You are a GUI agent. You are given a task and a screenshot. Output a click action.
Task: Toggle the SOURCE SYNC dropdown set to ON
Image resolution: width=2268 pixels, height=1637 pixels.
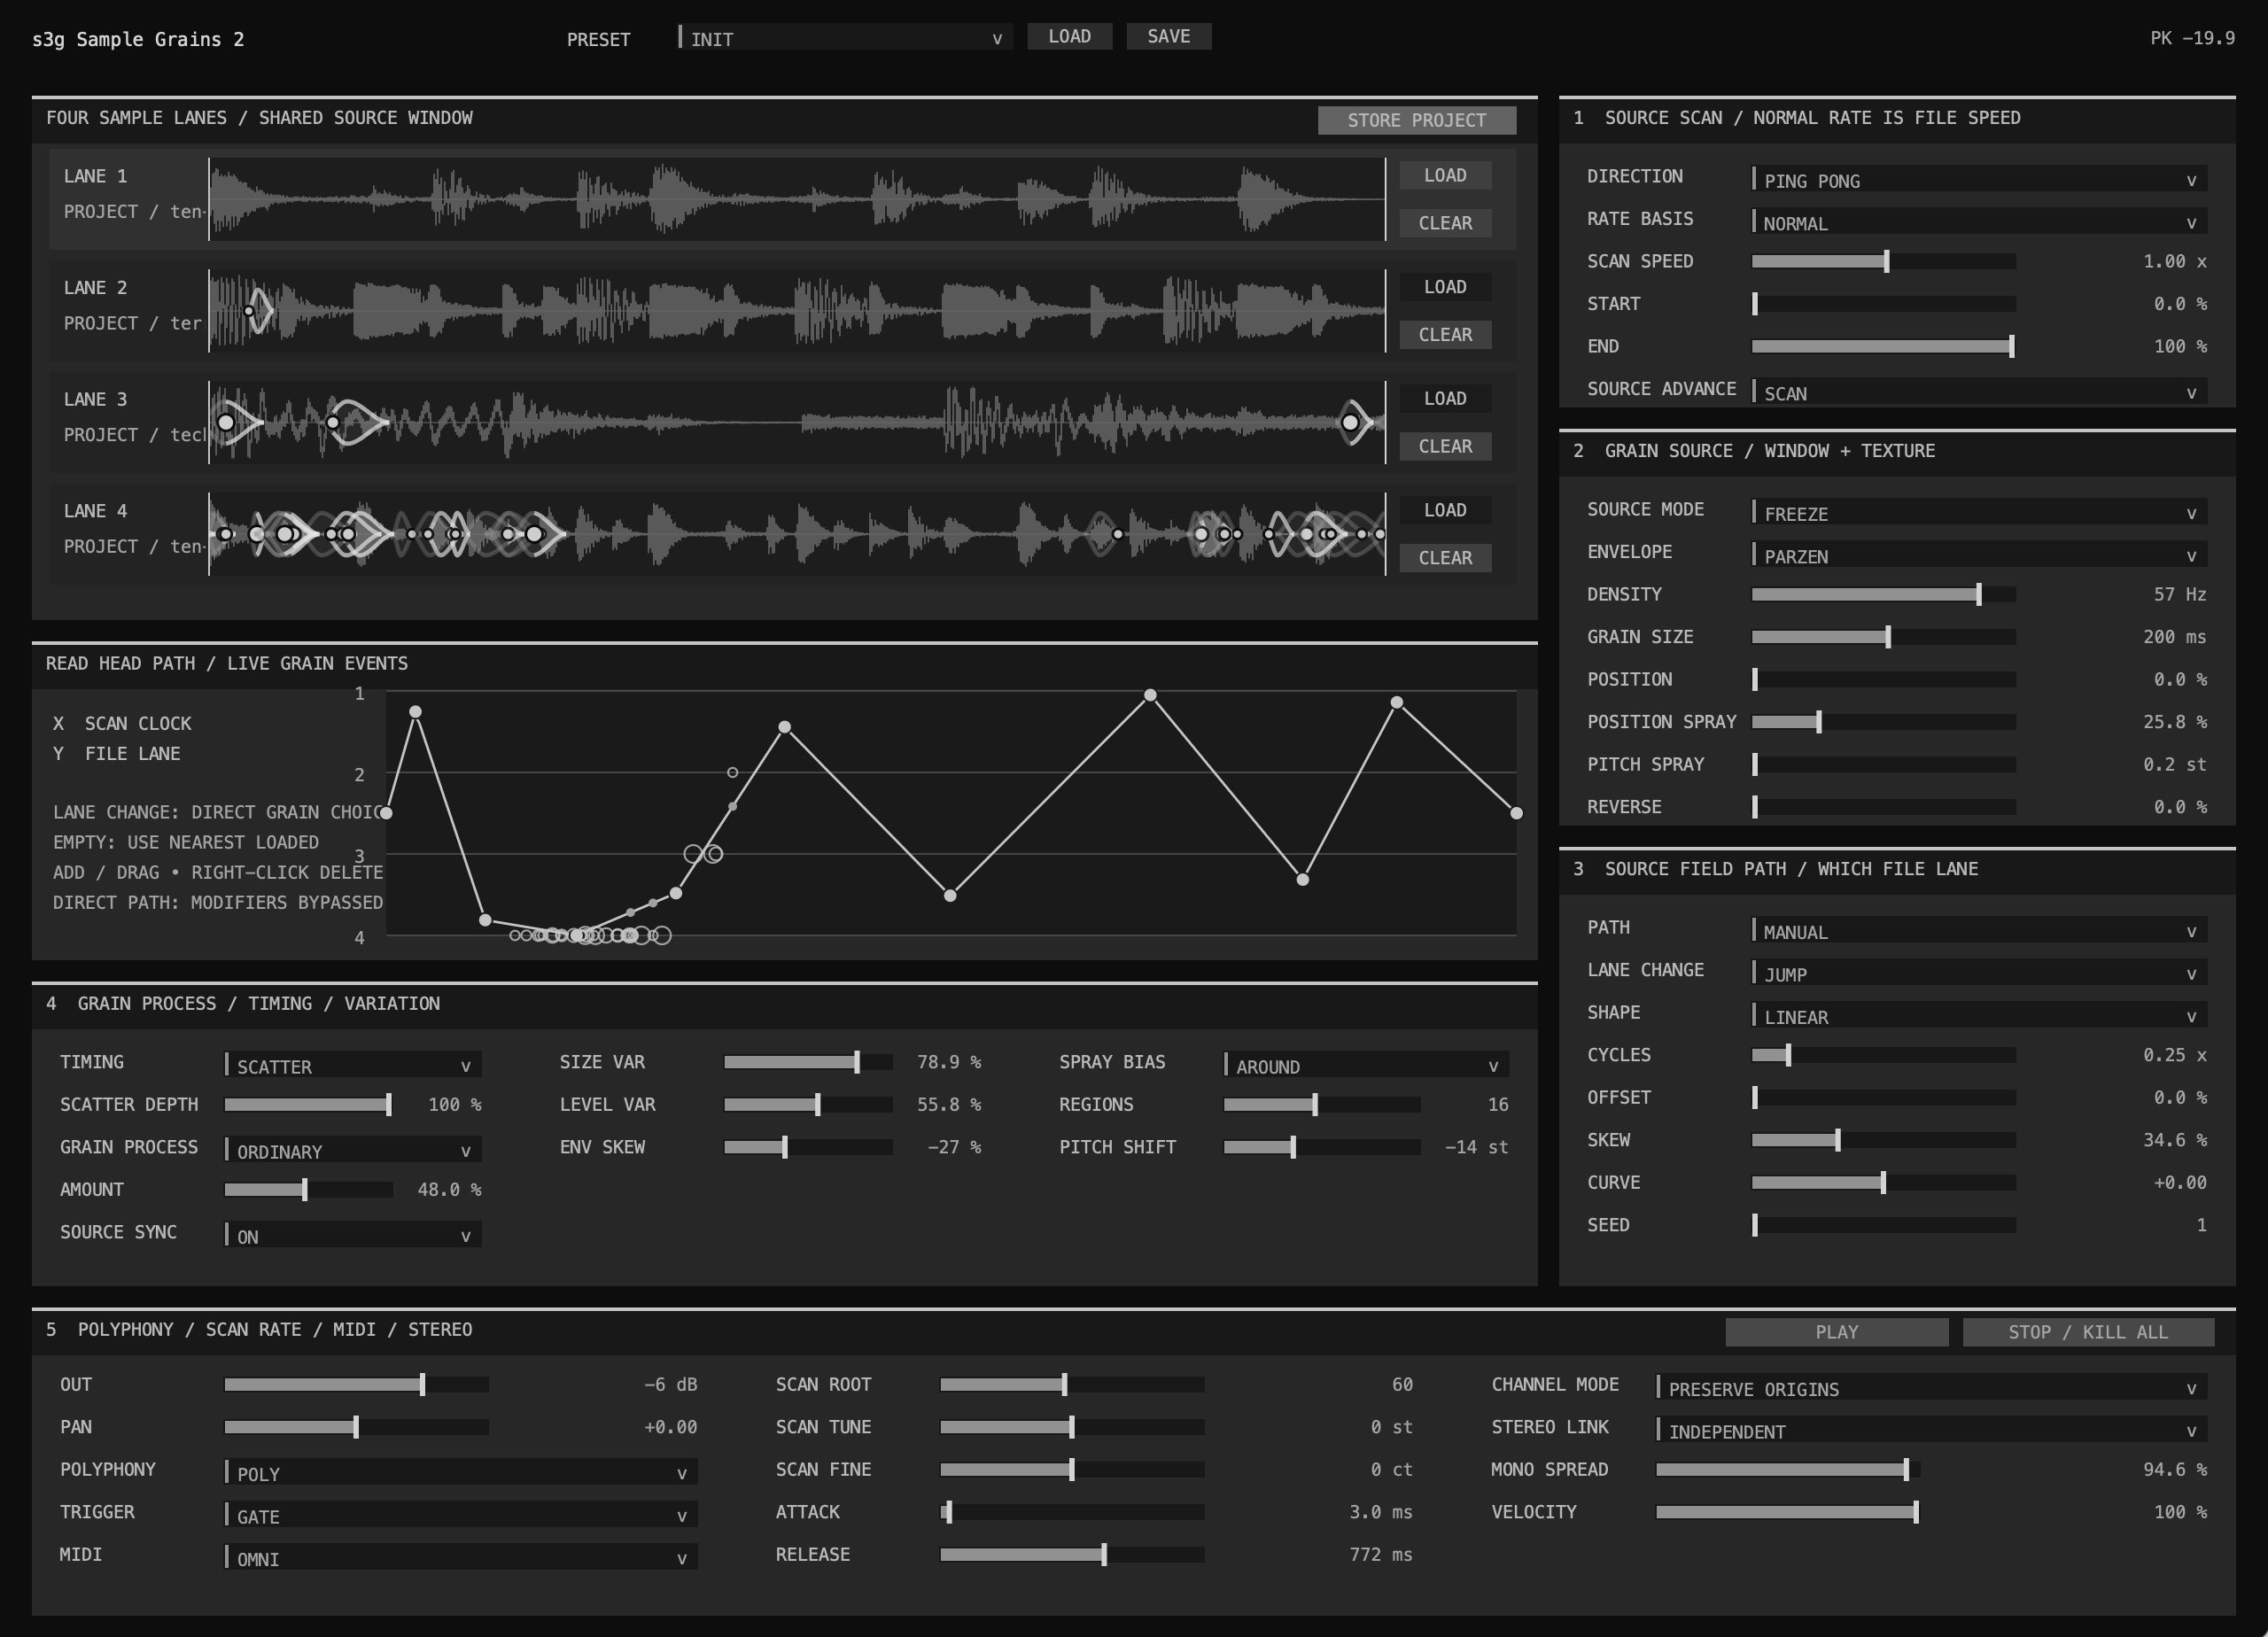tap(352, 1235)
